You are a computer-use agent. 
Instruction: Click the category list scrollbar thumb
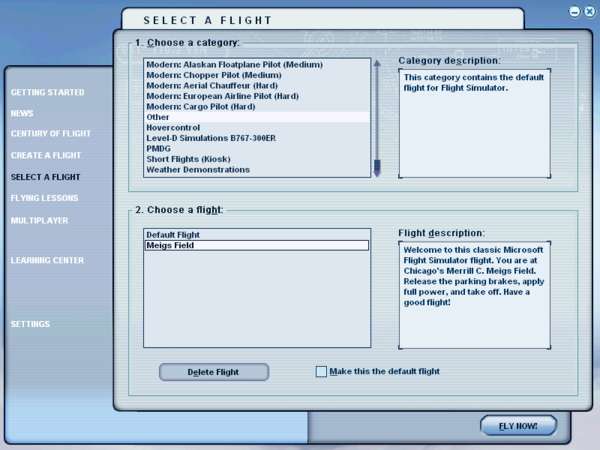[377, 167]
